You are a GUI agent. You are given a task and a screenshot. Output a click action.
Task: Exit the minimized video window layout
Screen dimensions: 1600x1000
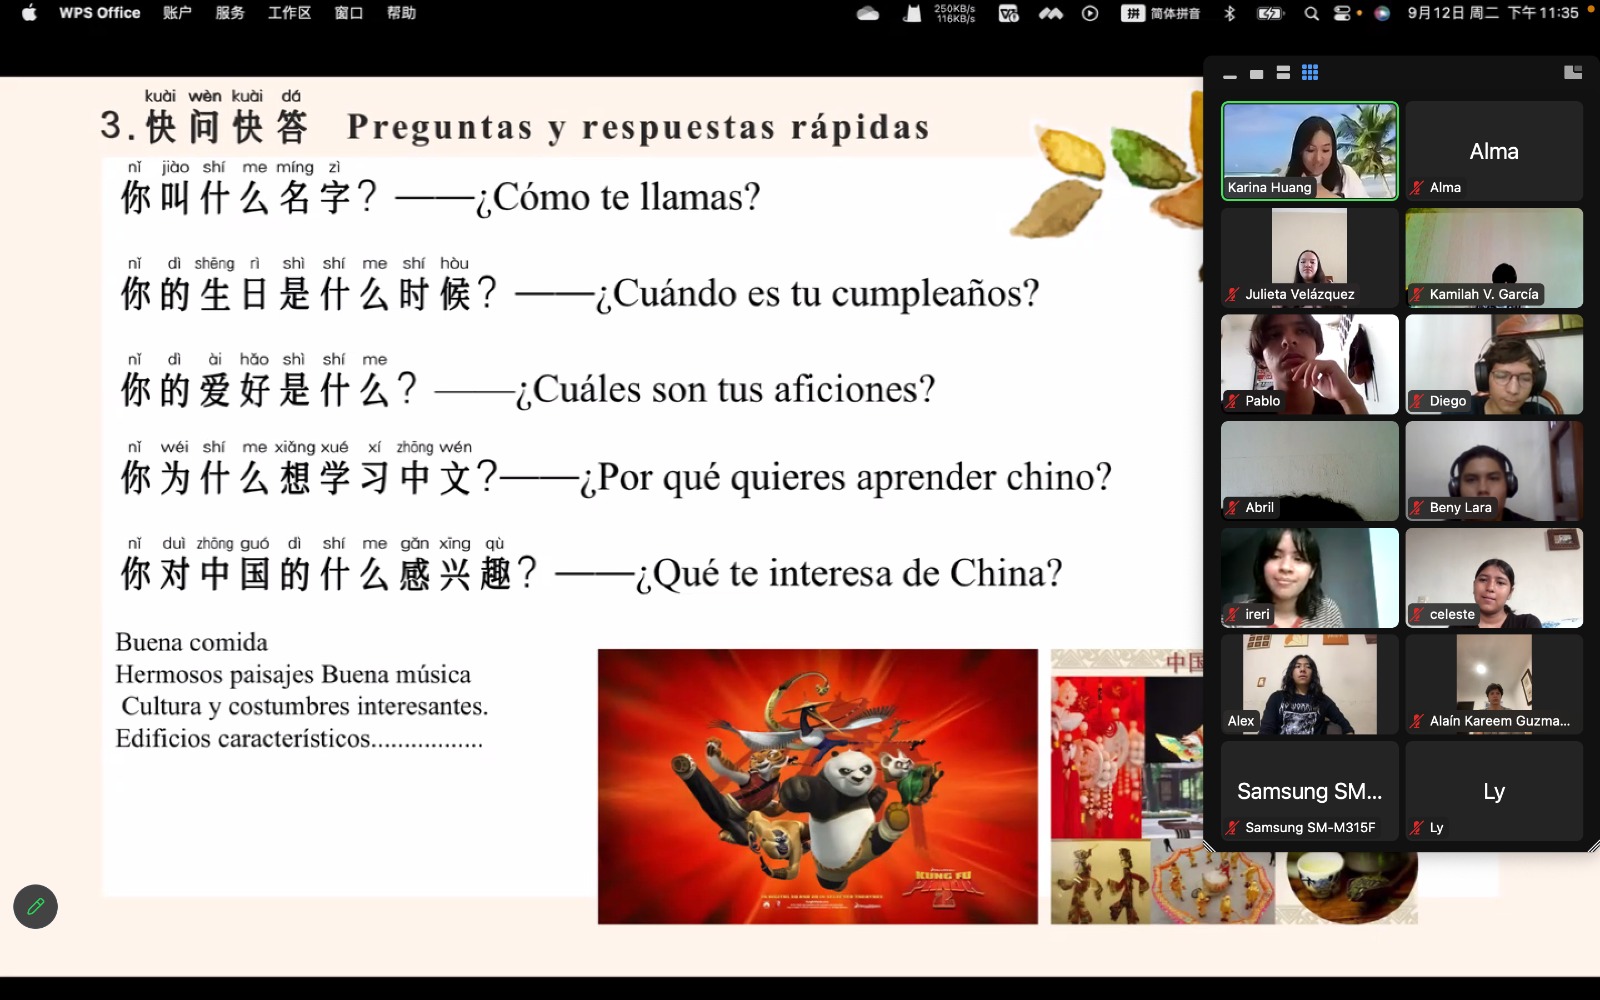1572,72
